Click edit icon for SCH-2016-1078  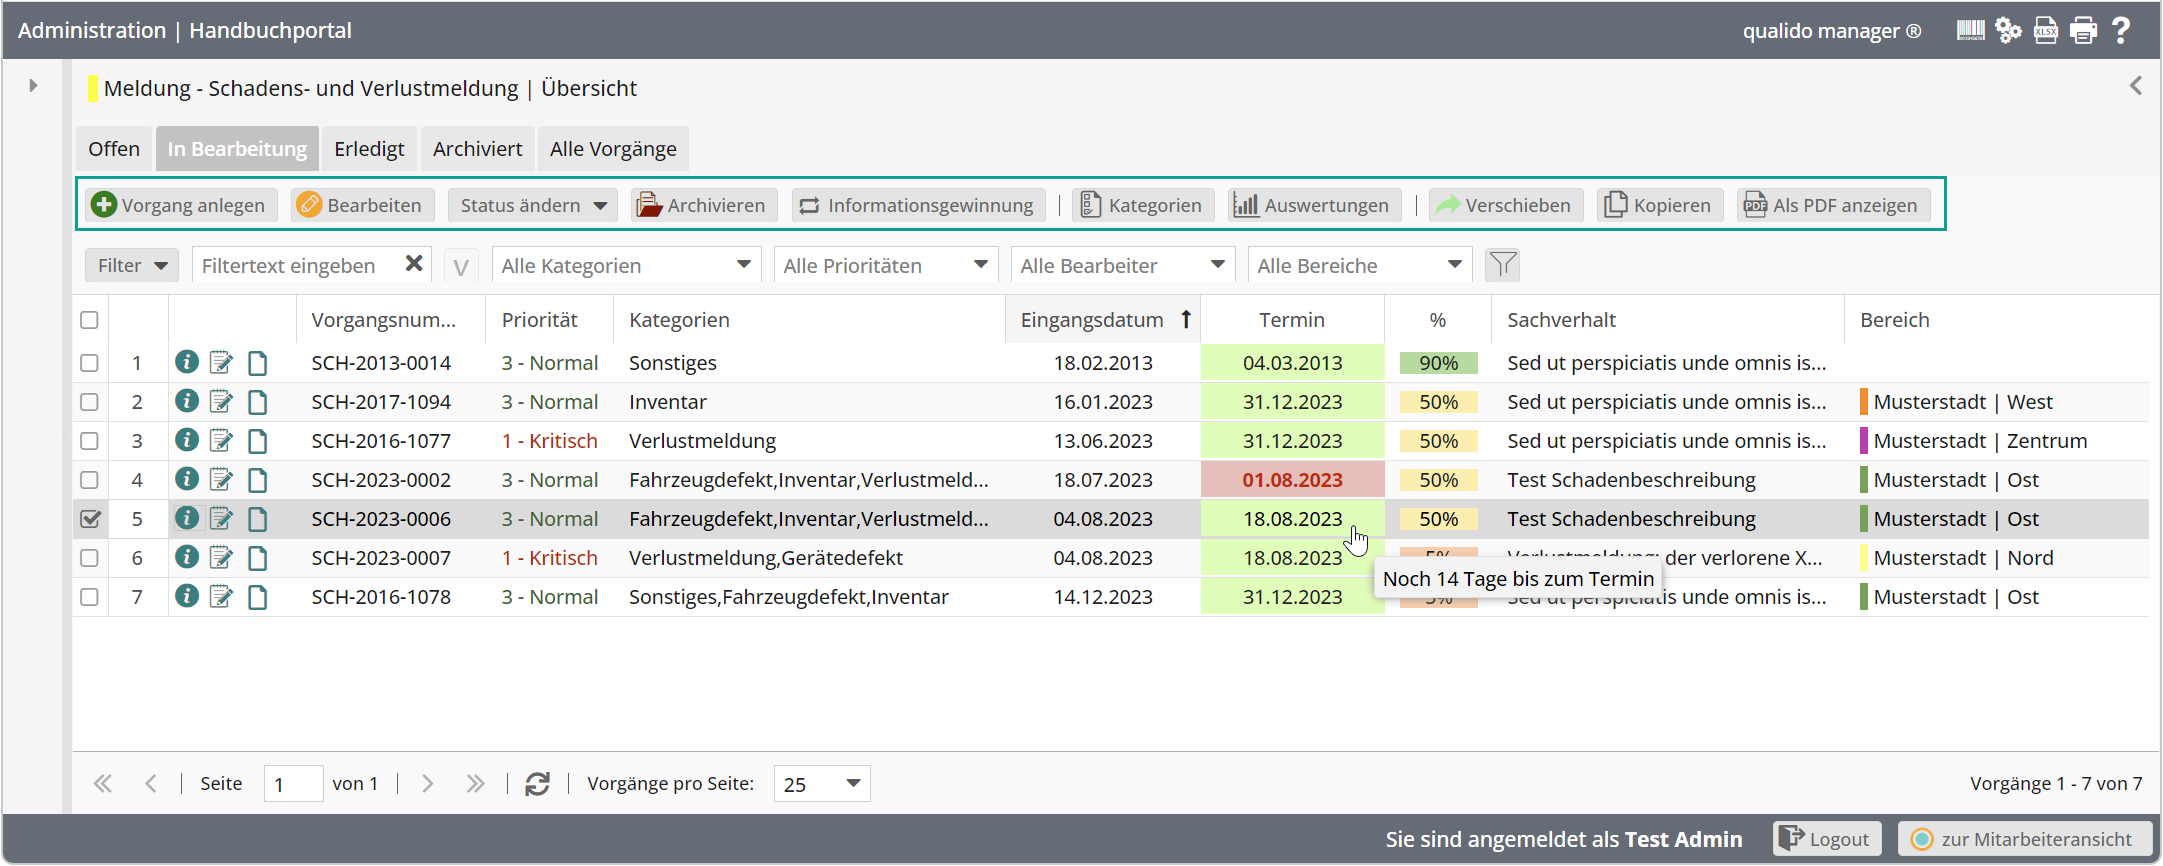pyautogui.click(x=222, y=596)
